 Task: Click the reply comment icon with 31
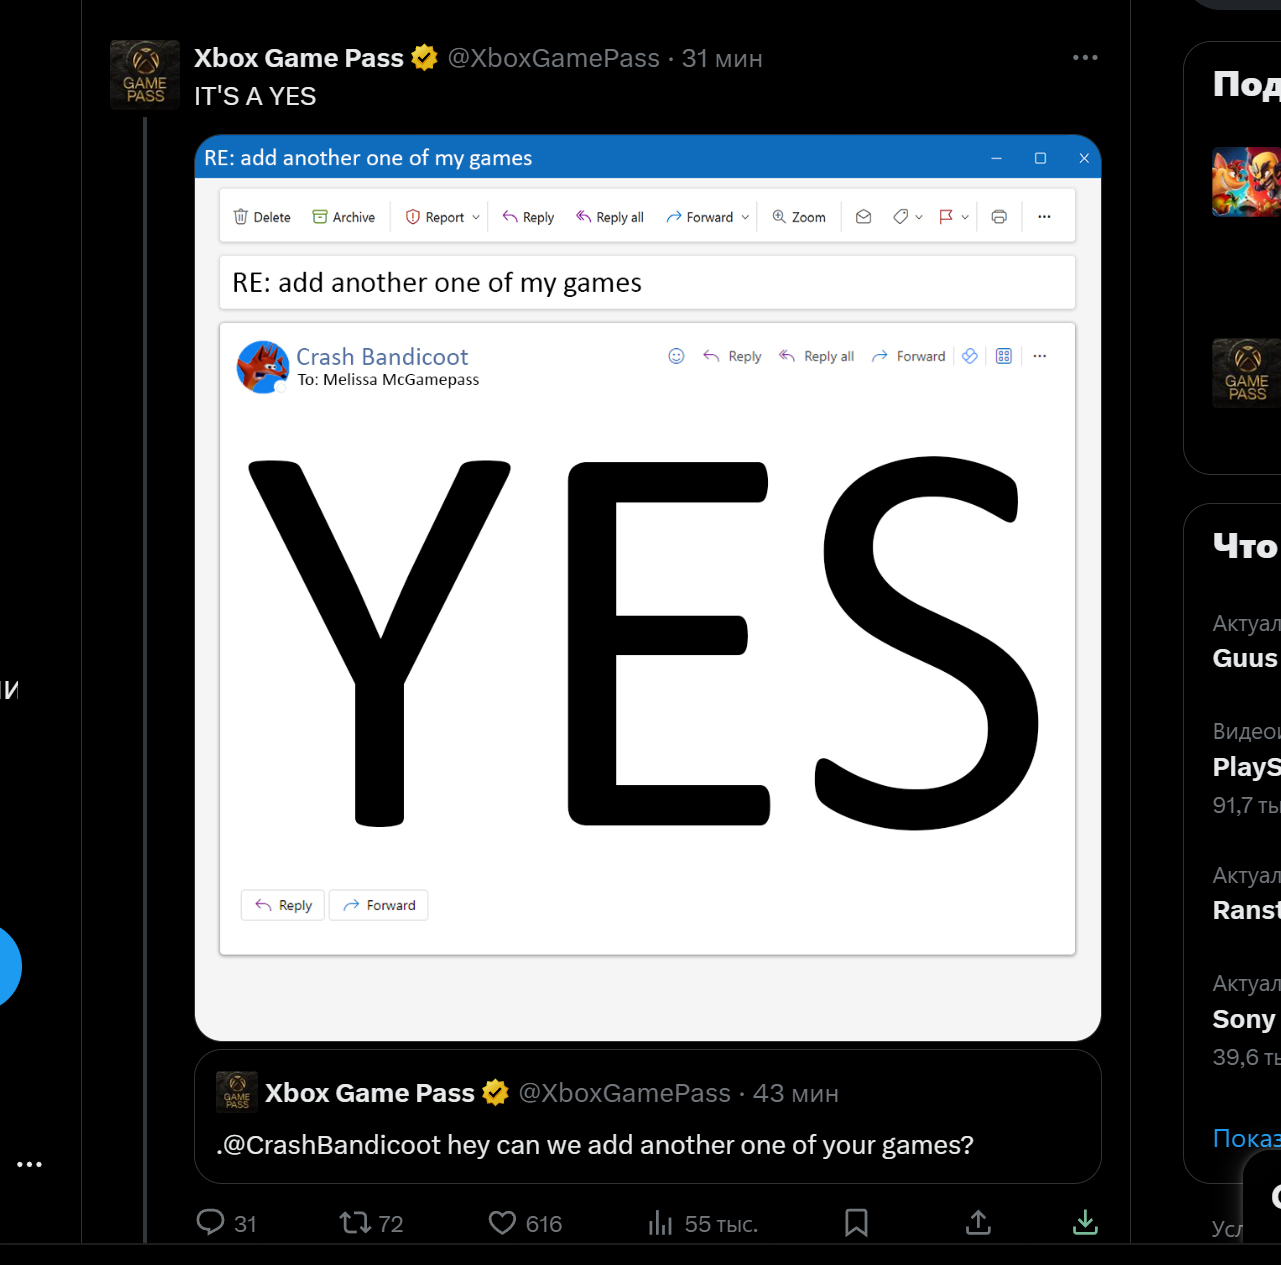click(211, 1222)
